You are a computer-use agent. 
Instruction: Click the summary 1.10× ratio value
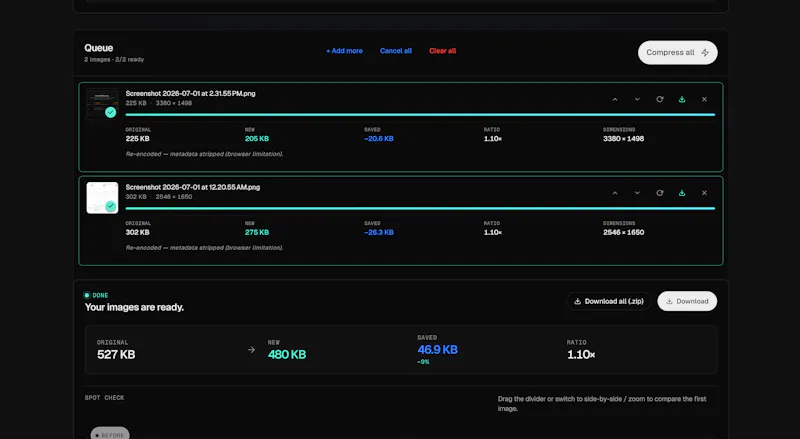coord(581,355)
